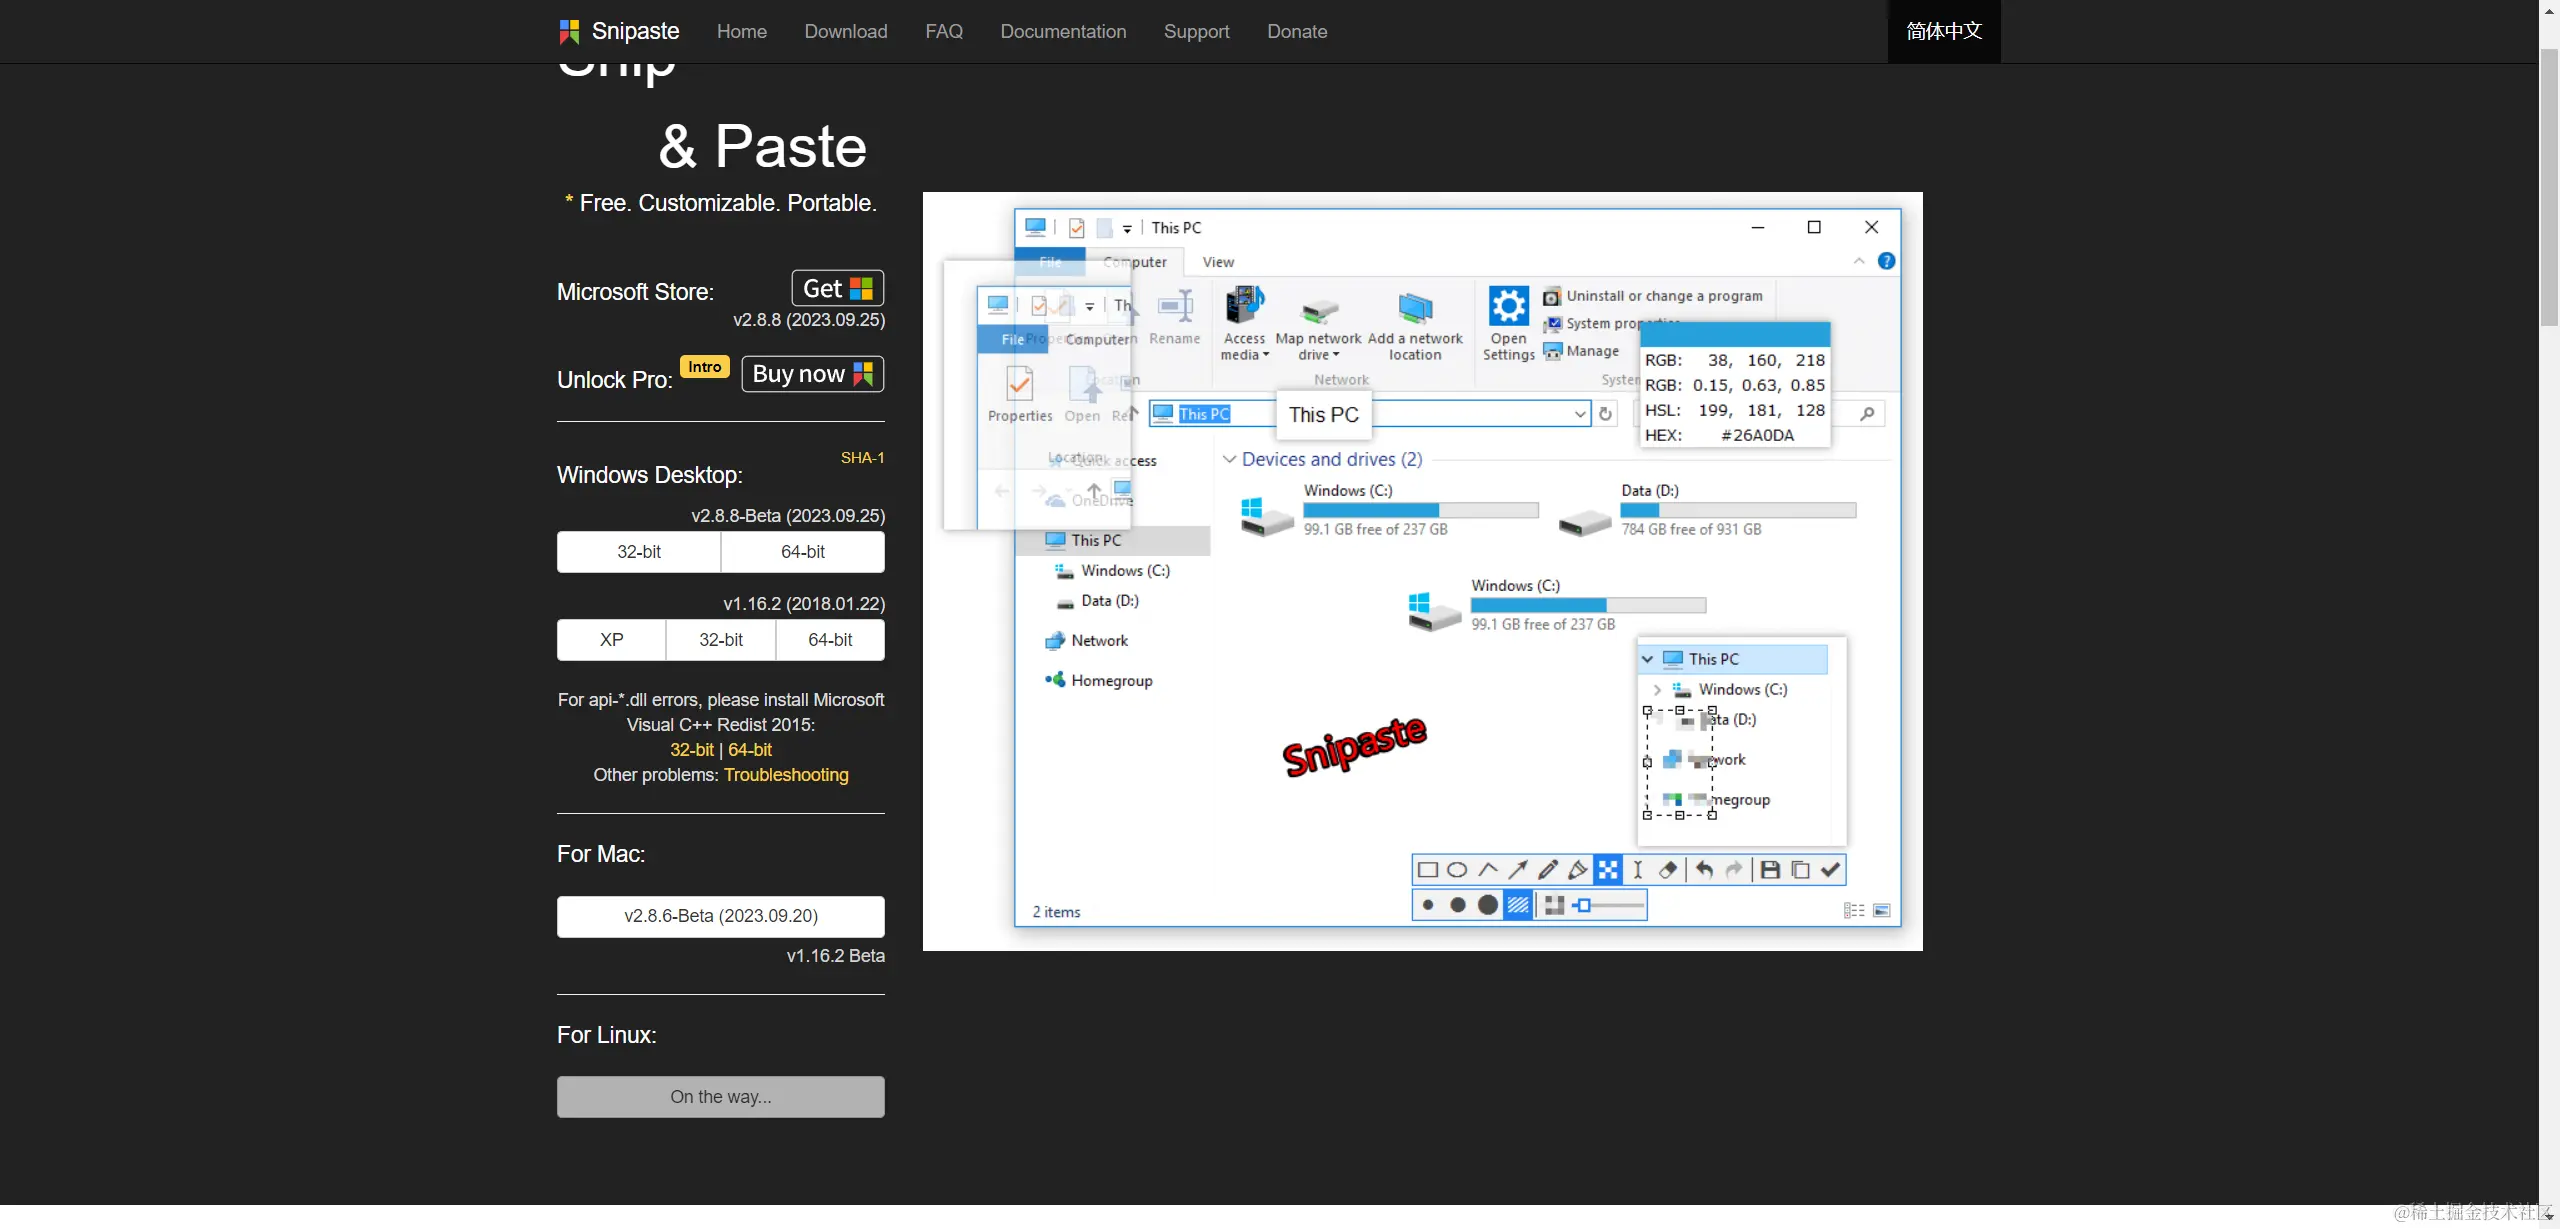Viewport: 2560px width, 1229px height.
Task: Pick the arrow tool in the annotation toolbar
Action: [x=1518, y=870]
